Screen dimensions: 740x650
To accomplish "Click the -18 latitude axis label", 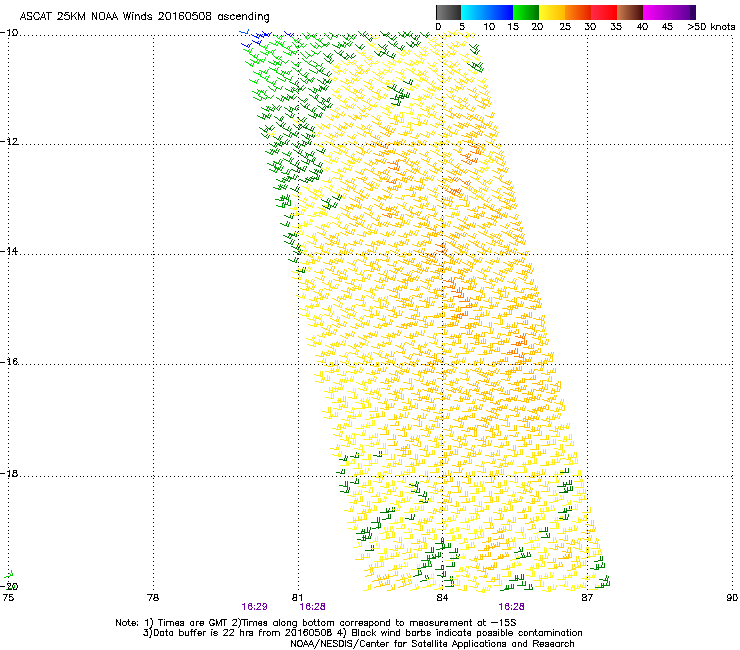I will point(9,473).
